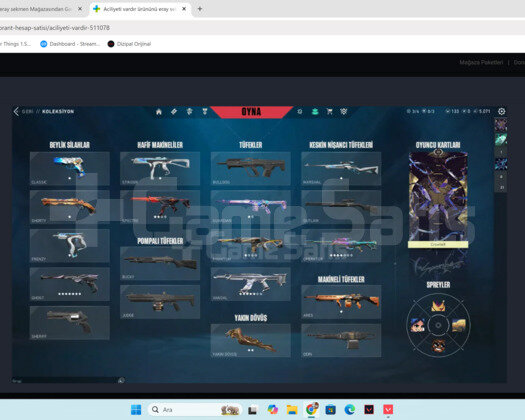
Task: Go back using the Geri arrow
Action: [16, 112]
